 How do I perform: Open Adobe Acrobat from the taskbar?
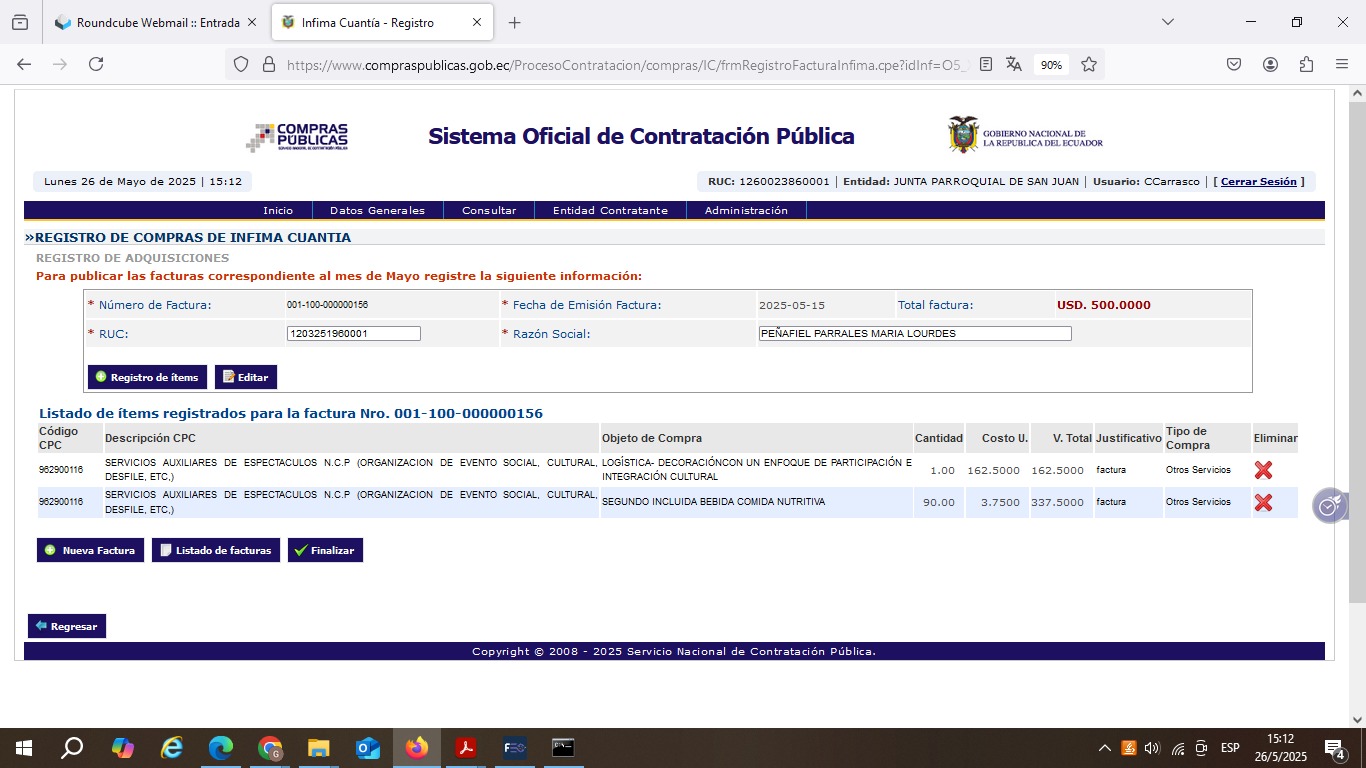click(x=465, y=748)
